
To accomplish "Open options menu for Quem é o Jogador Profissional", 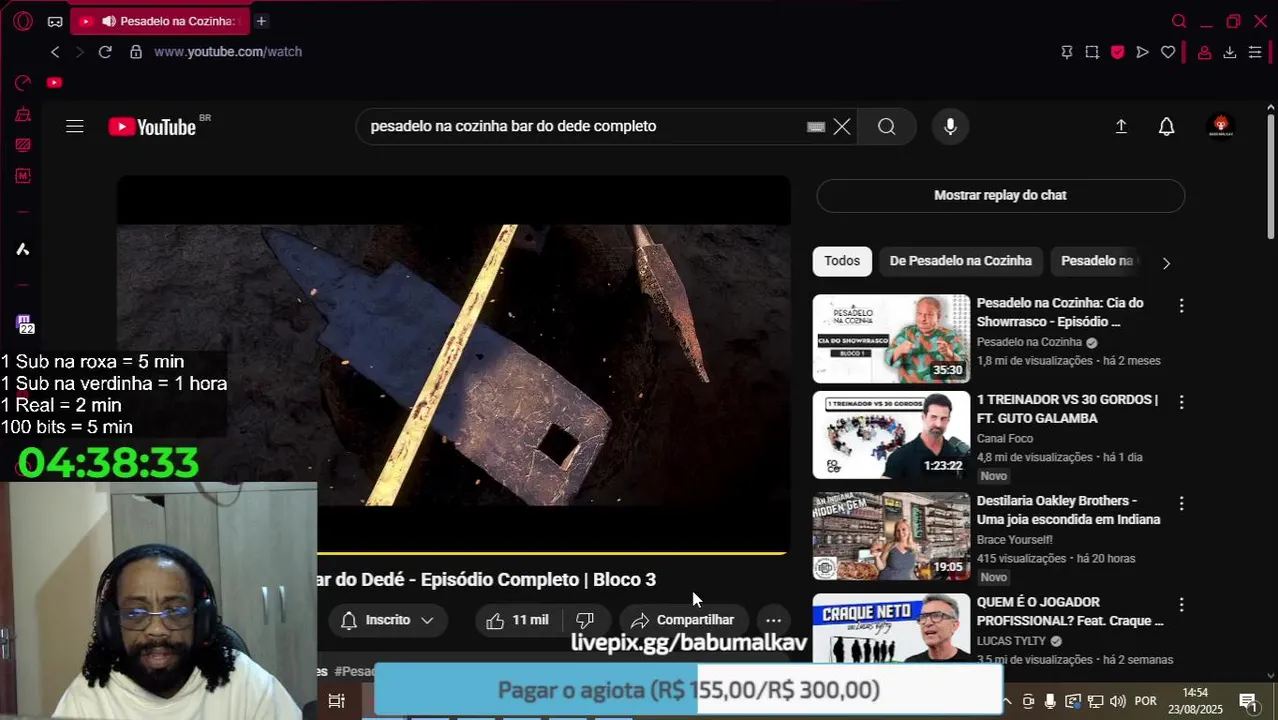I will 1181,605.
